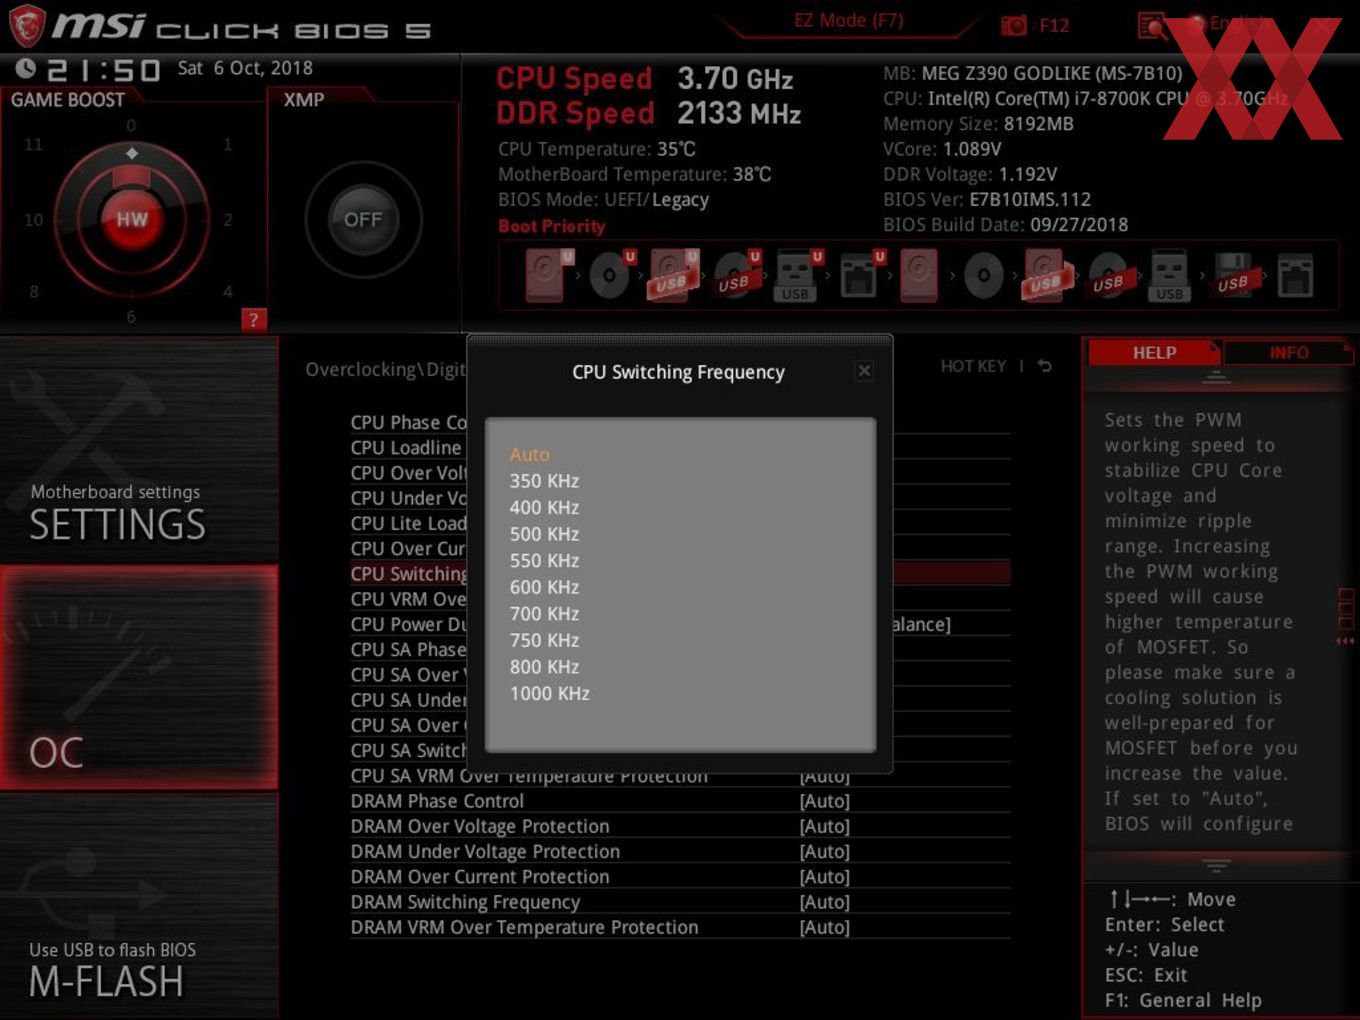
Task: Choose 800 KHz switching frequency
Action: click(544, 667)
